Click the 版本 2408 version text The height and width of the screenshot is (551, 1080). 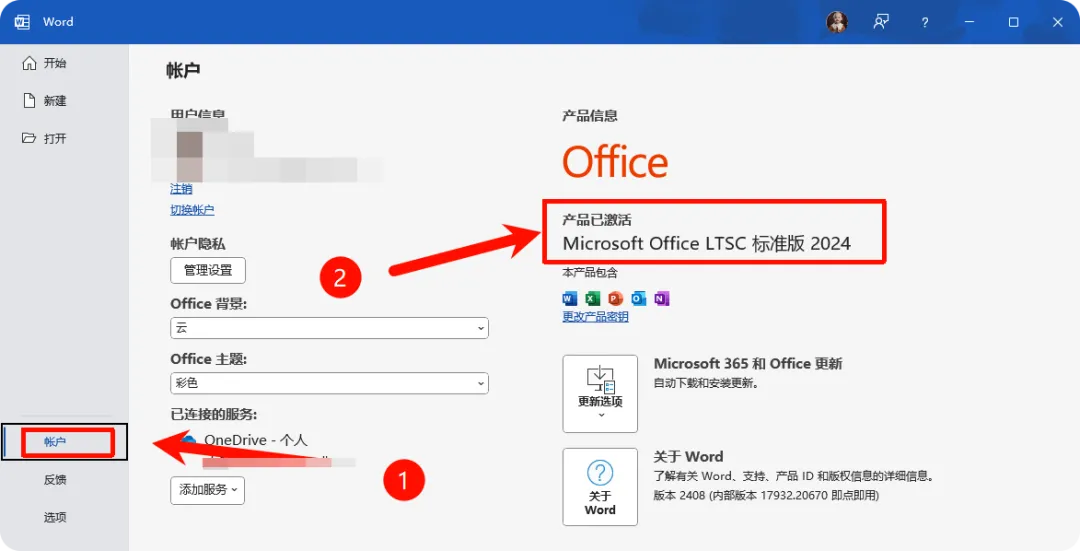pyautogui.click(x=766, y=495)
